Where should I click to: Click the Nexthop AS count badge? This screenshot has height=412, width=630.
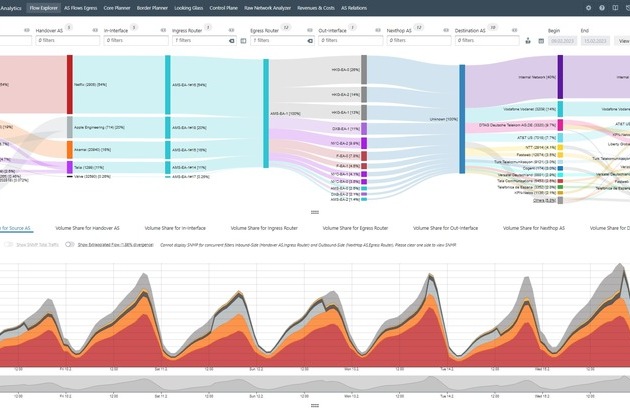coord(419,27)
